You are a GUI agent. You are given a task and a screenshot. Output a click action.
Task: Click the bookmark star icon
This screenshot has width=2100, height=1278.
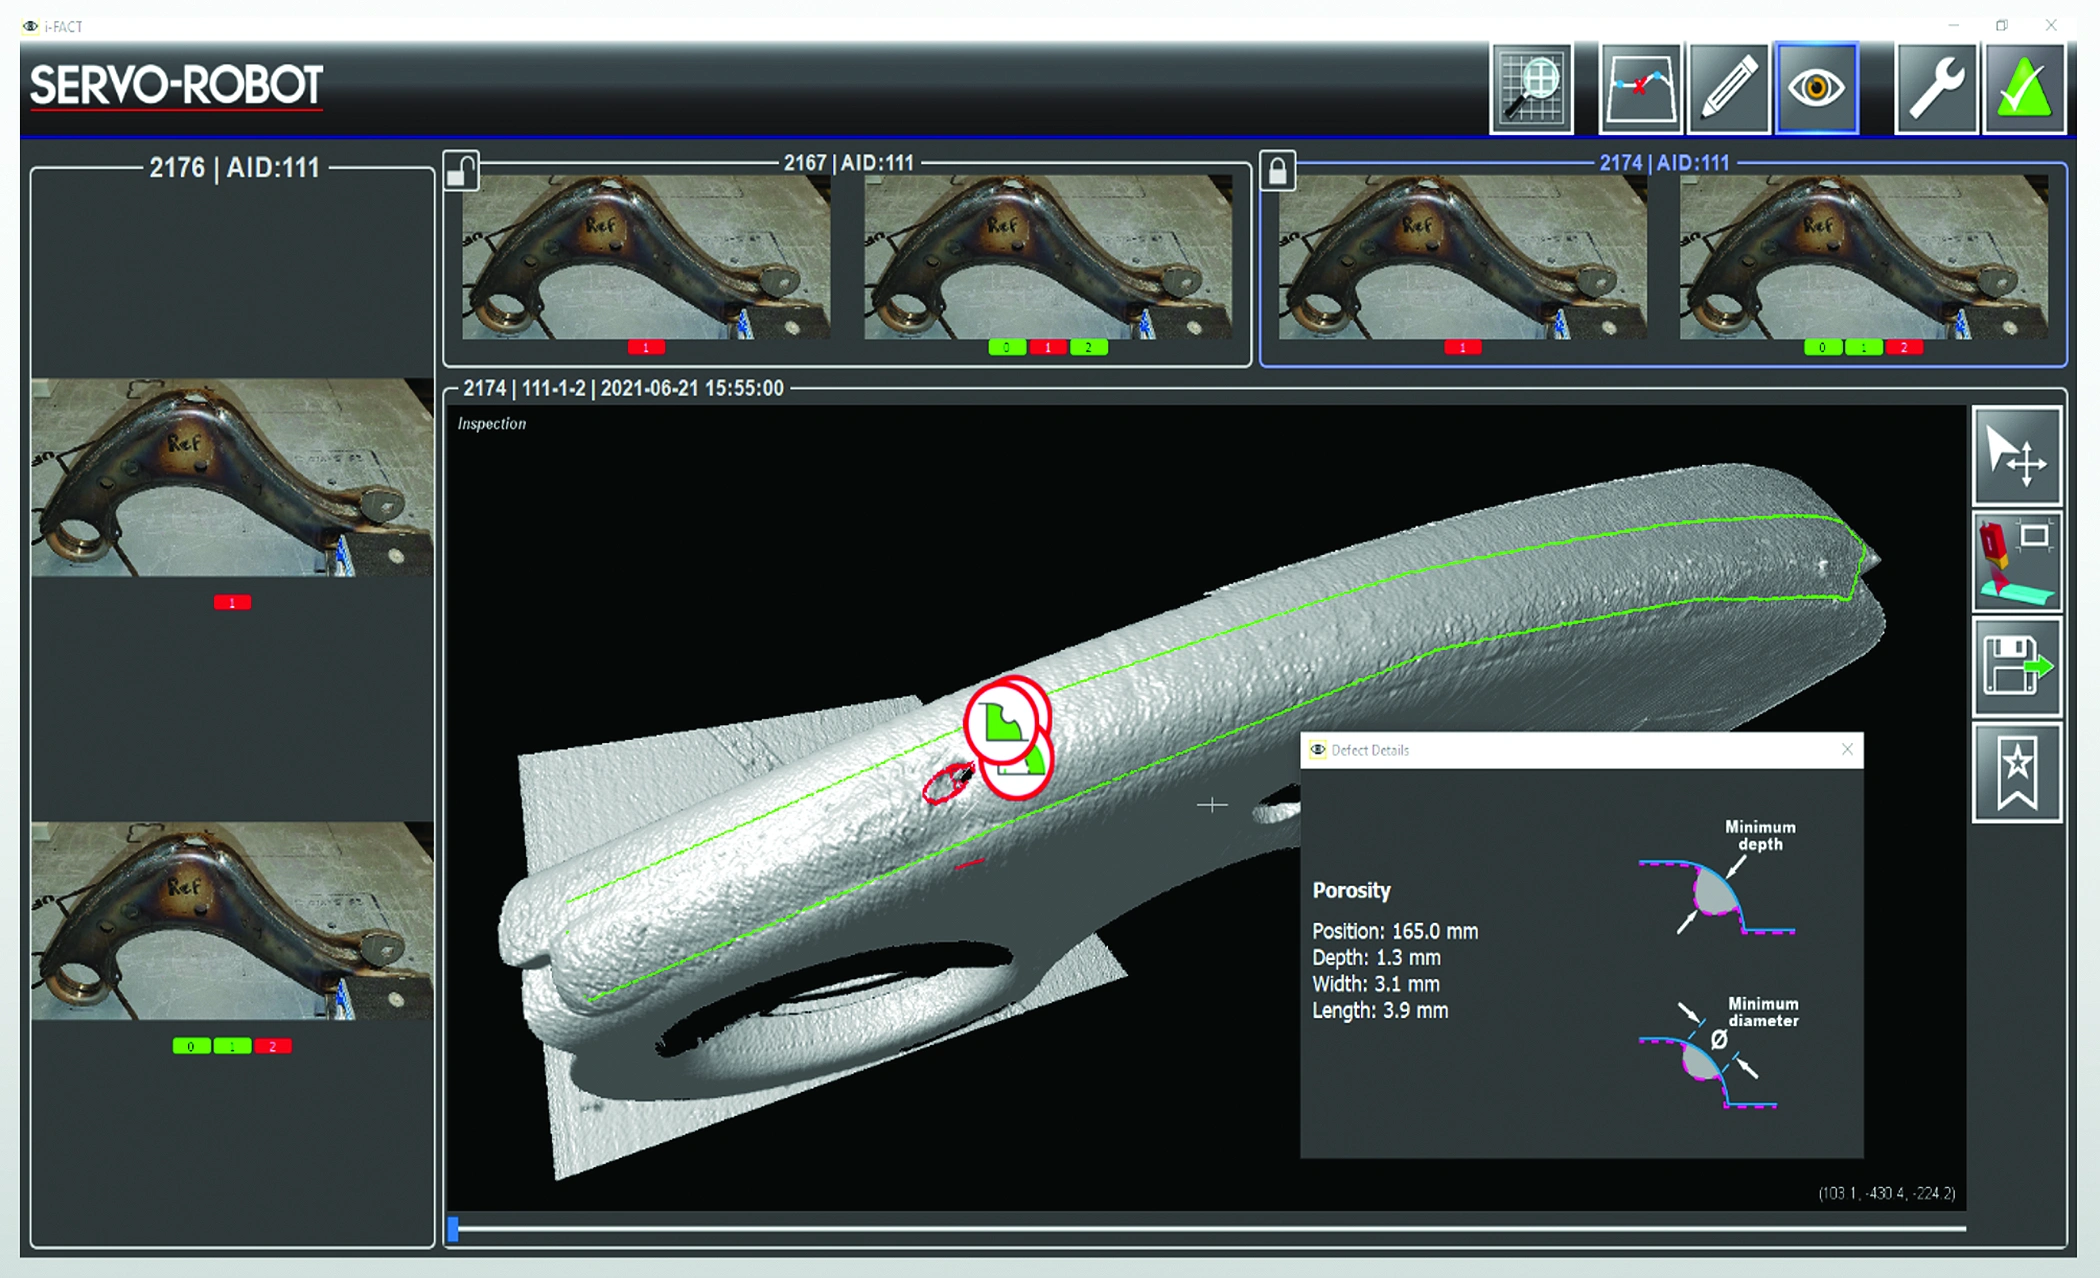[x=2017, y=773]
